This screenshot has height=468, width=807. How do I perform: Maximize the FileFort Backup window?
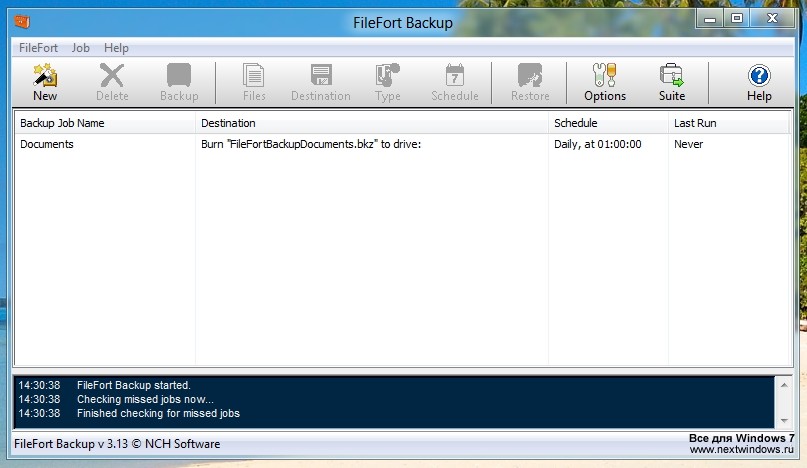click(737, 19)
